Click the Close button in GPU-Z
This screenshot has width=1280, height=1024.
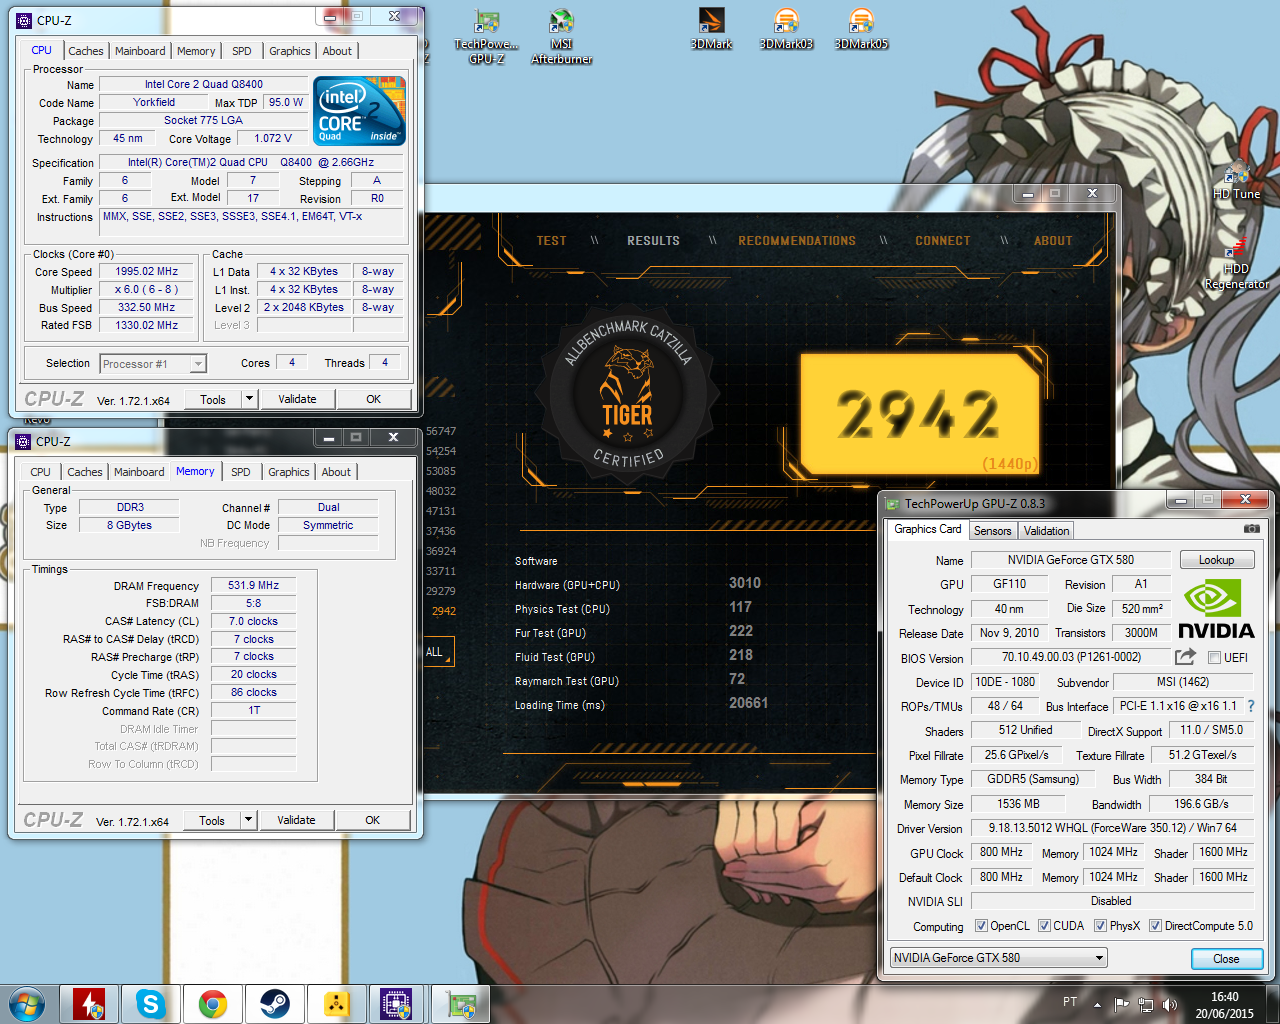coord(1226,958)
